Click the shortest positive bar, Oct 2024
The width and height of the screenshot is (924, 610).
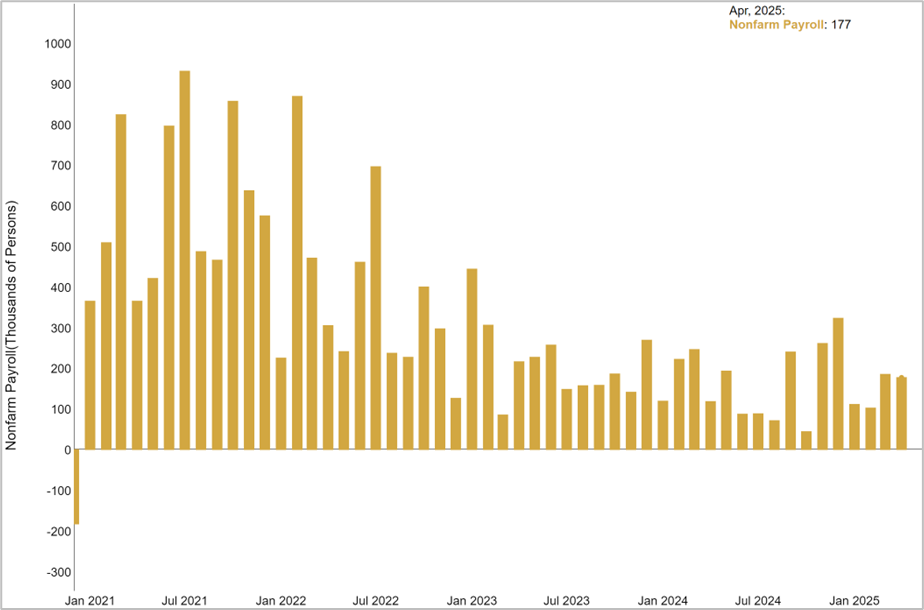coord(806,440)
